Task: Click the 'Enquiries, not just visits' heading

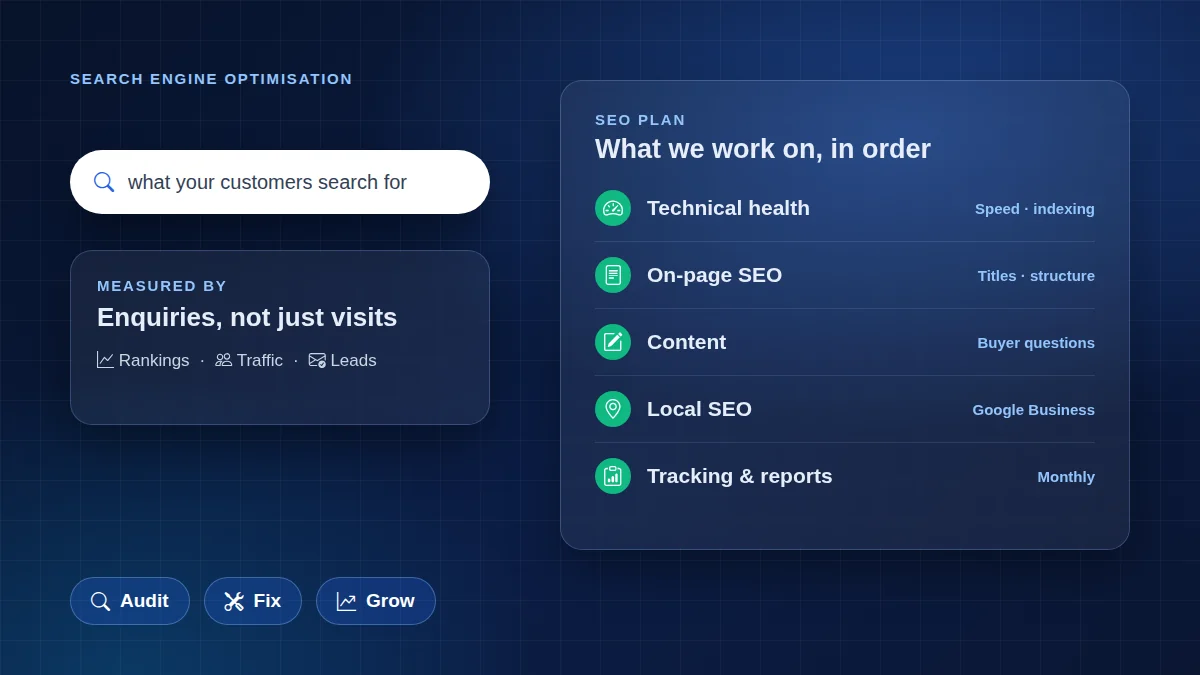Action: pyautogui.click(x=247, y=317)
